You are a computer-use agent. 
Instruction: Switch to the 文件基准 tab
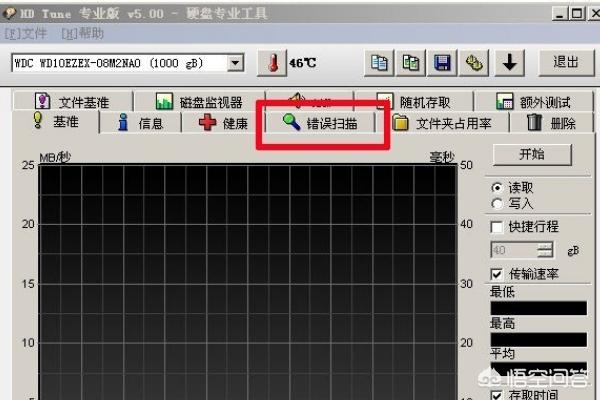click(x=72, y=101)
